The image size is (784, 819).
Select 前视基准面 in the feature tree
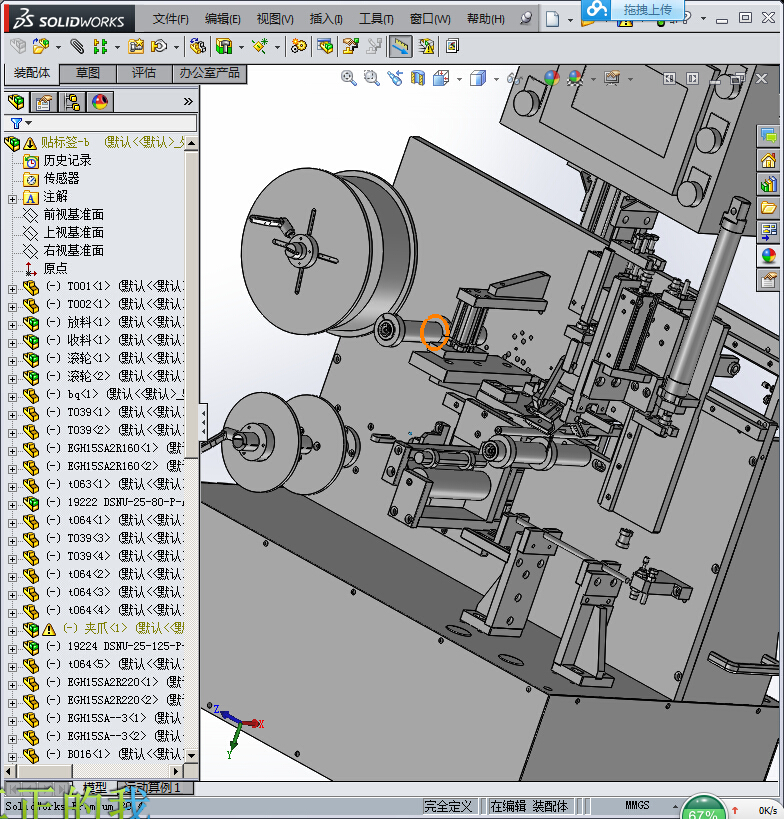(73, 215)
